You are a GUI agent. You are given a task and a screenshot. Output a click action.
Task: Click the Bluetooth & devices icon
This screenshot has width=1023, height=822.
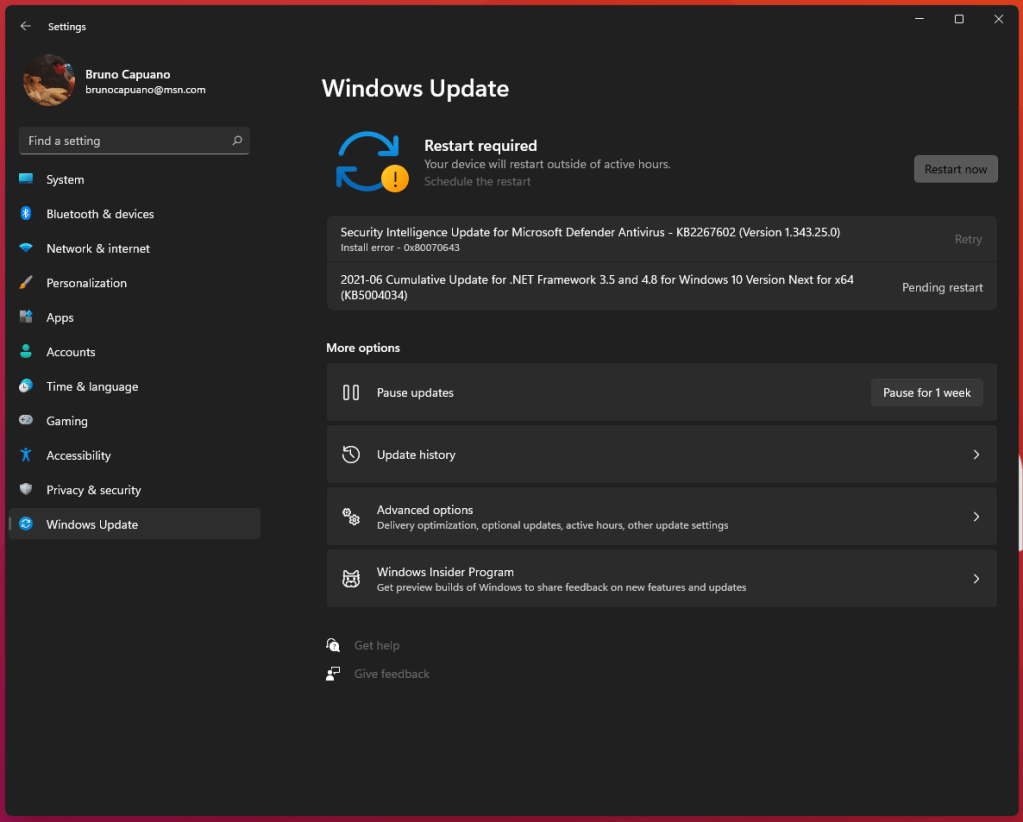tap(26, 214)
